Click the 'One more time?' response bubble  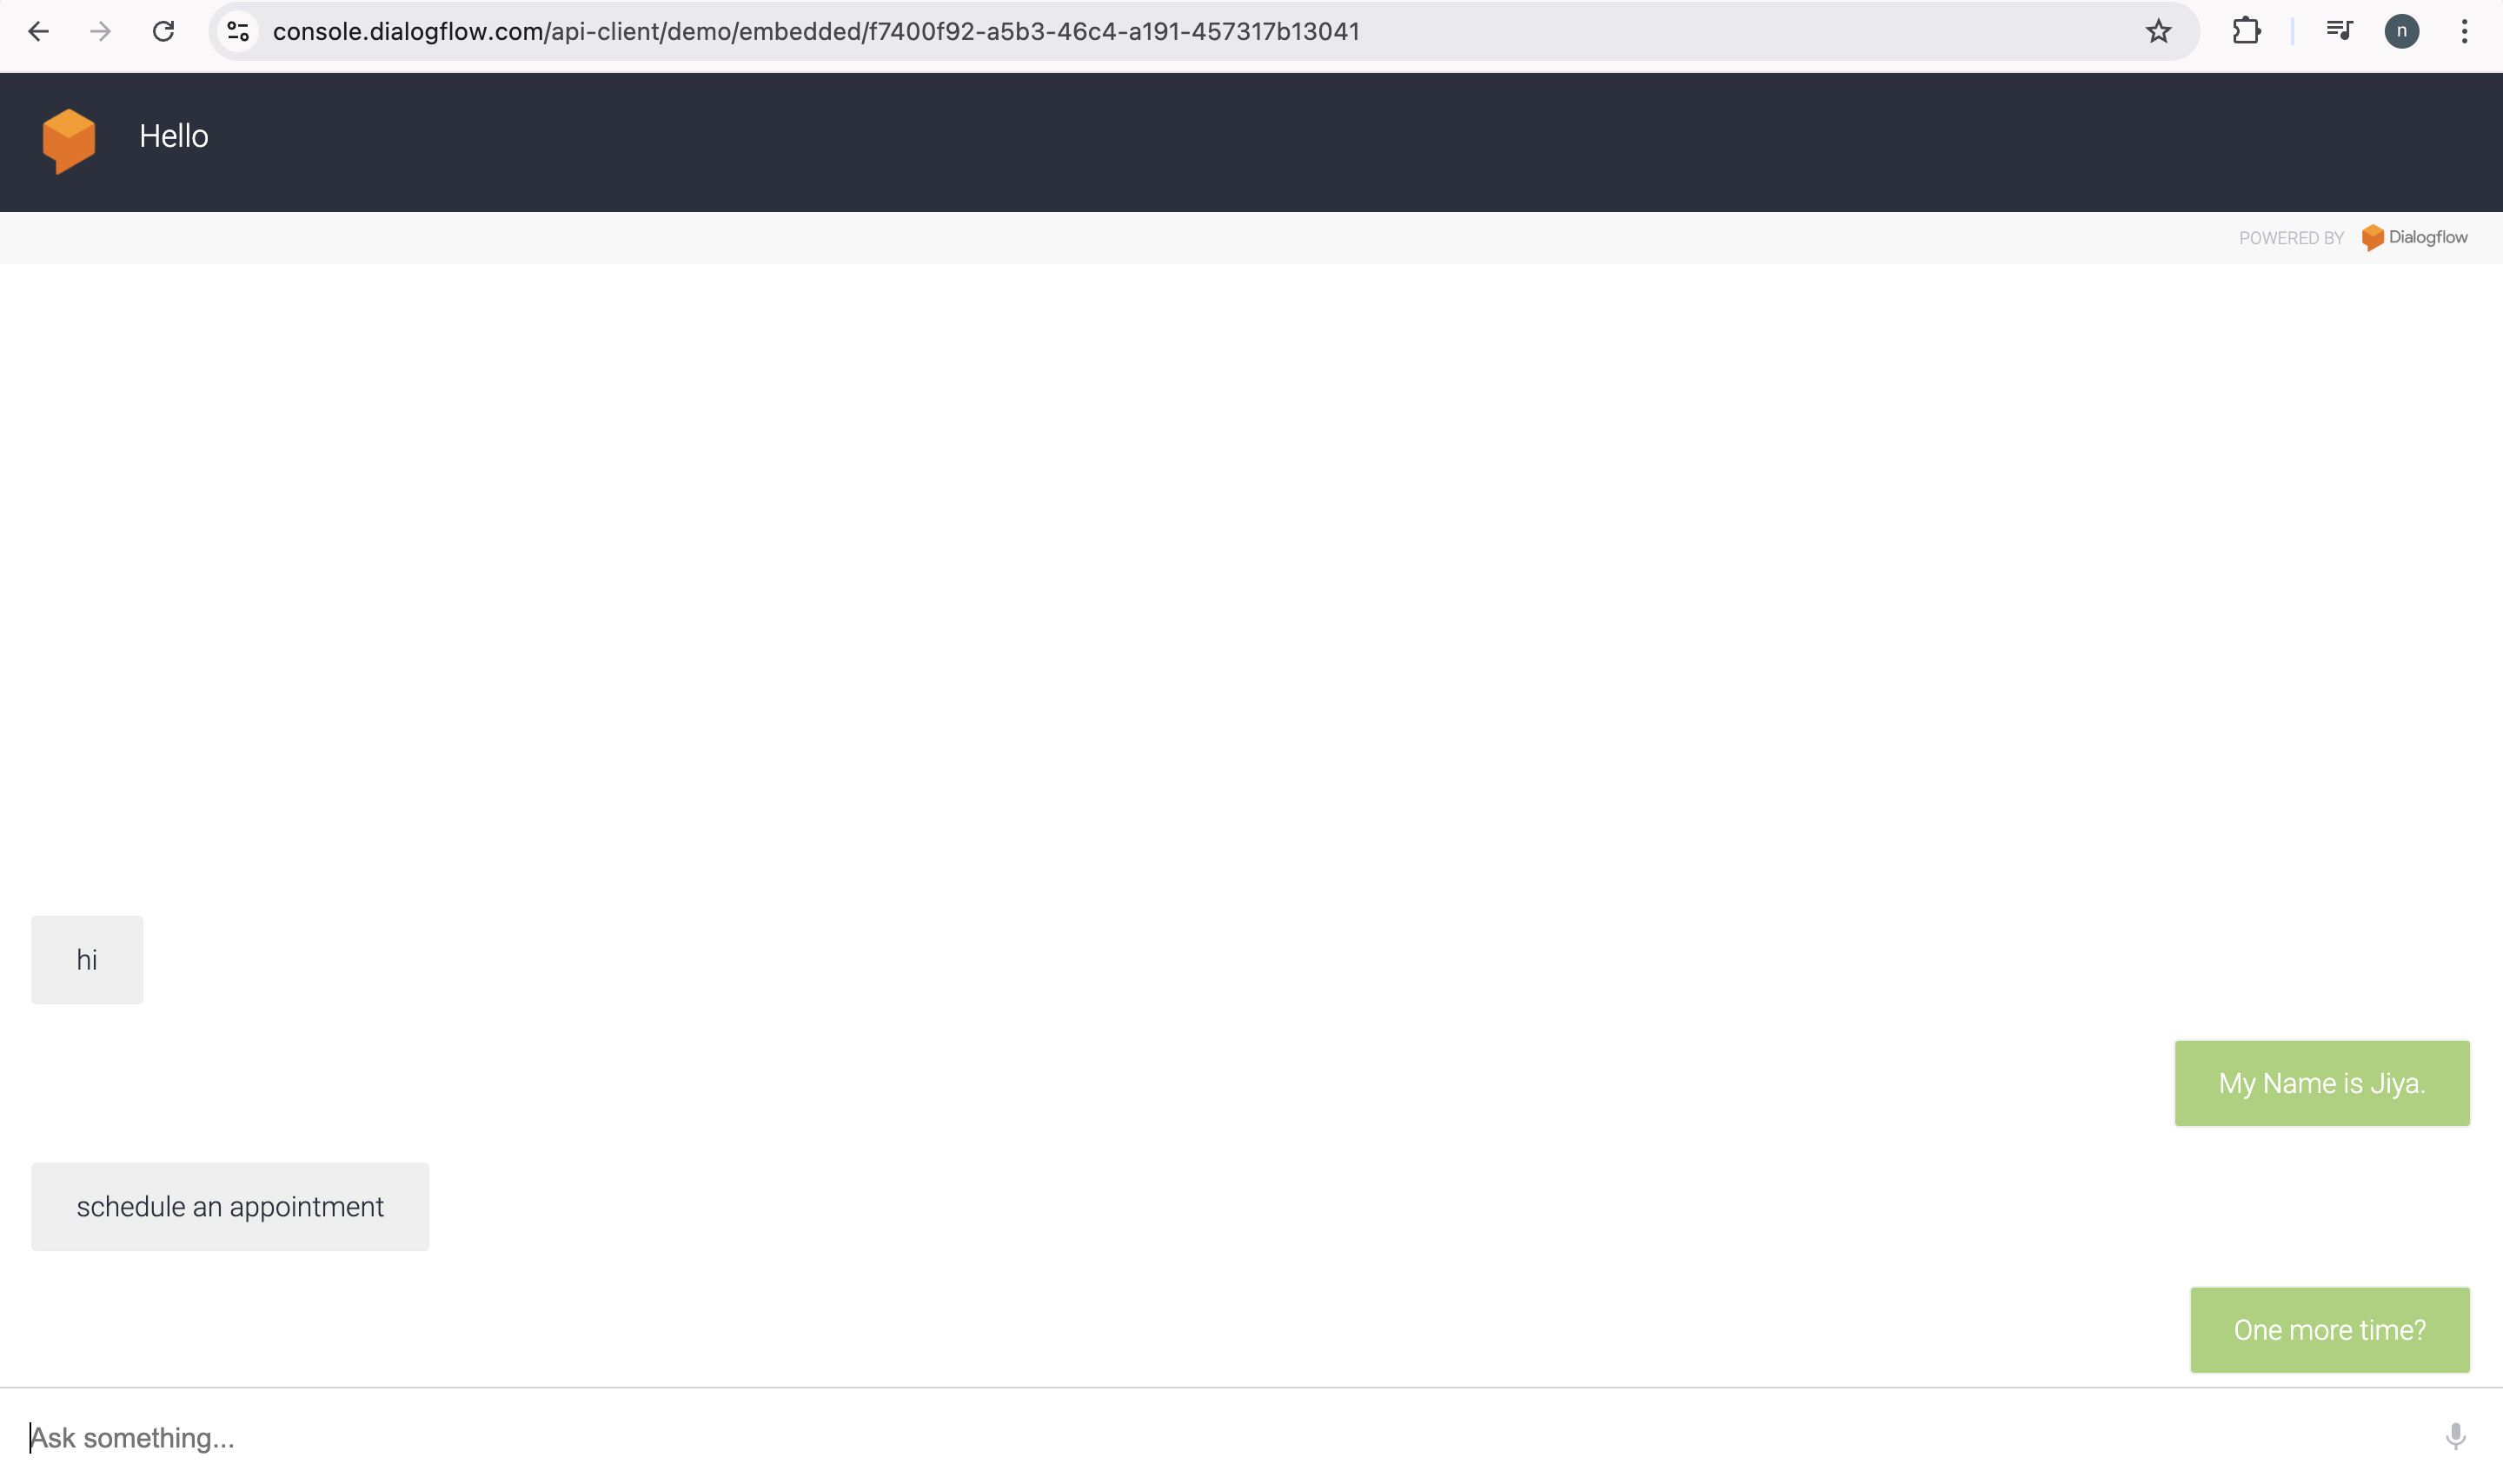[x=2330, y=1328]
